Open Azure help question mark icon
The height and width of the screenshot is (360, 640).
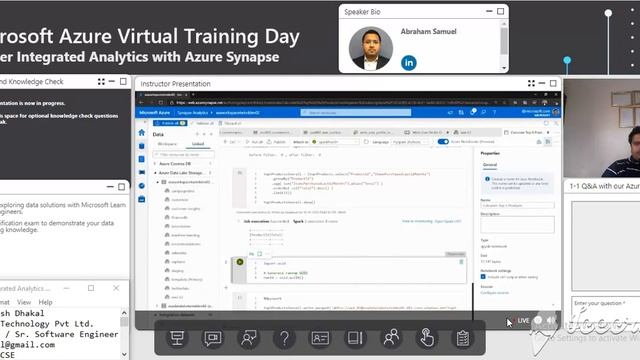[495, 112]
